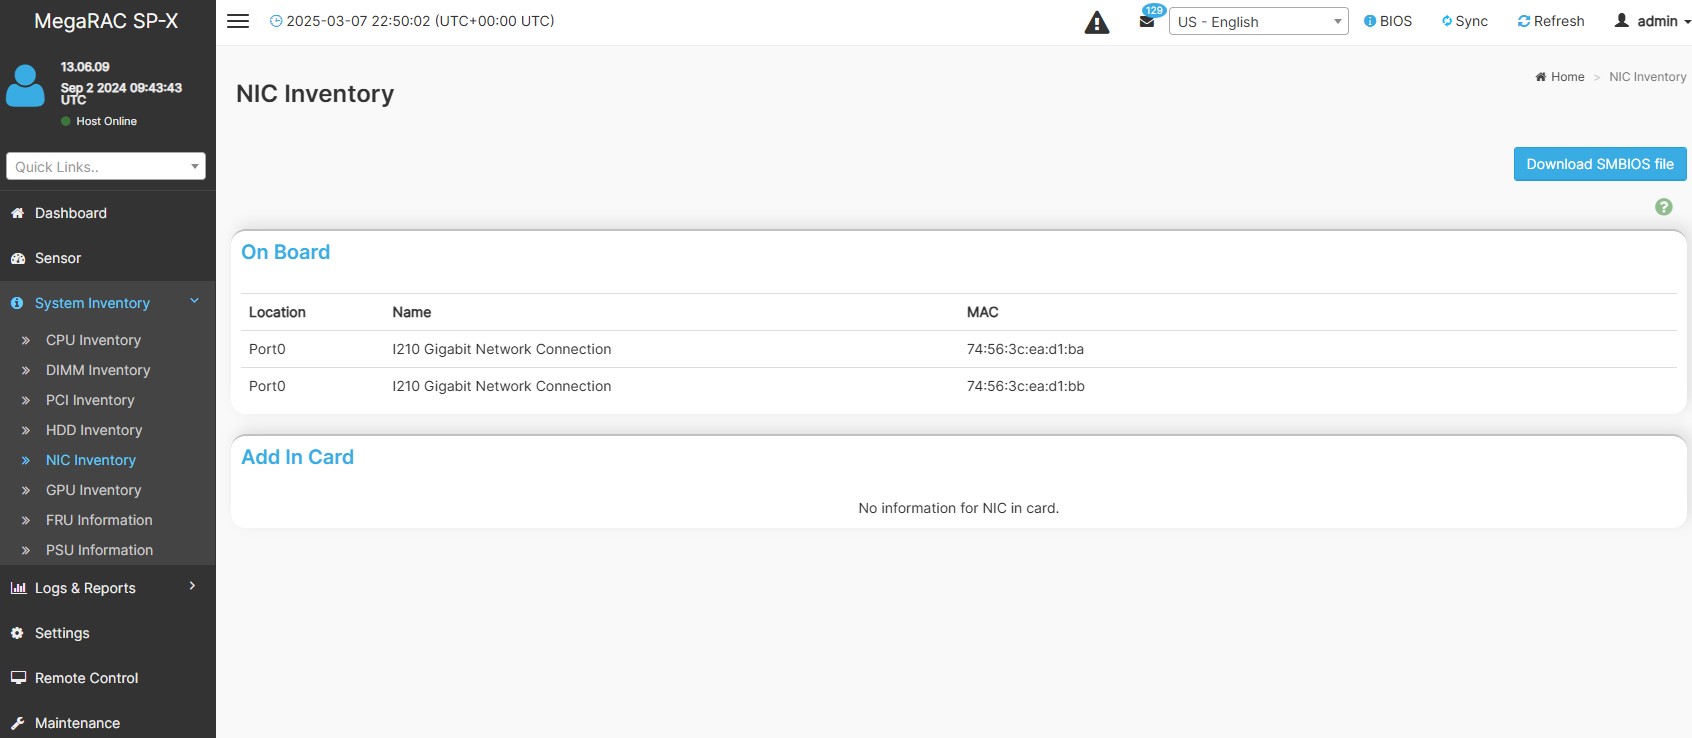Image resolution: width=1692 pixels, height=738 pixels.
Task: Collapse the System Inventory chevron
Action: [195, 301]
